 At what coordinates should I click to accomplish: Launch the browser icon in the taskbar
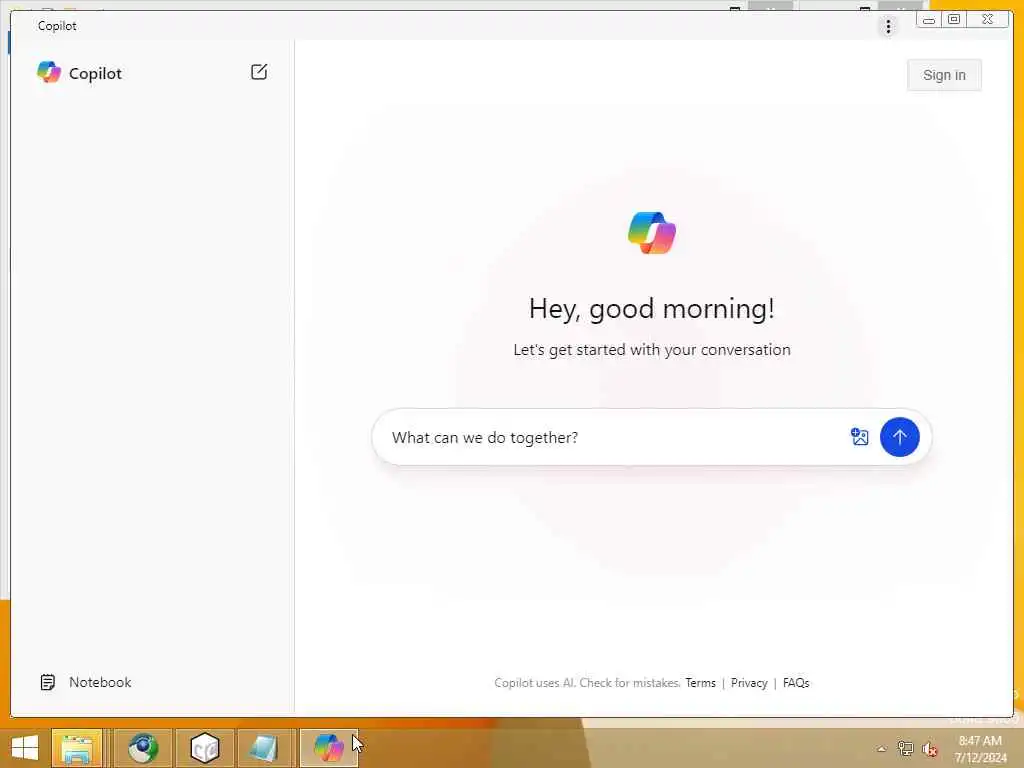pos(143,748)
